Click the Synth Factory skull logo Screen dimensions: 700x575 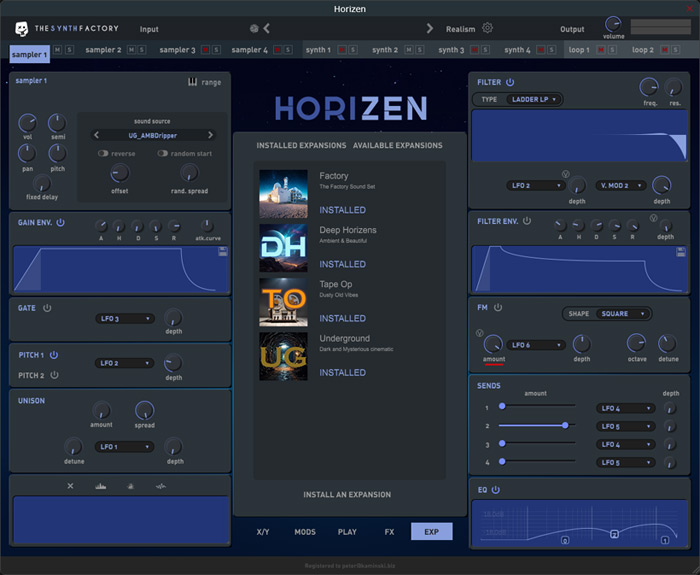click(x=21, y=29)
